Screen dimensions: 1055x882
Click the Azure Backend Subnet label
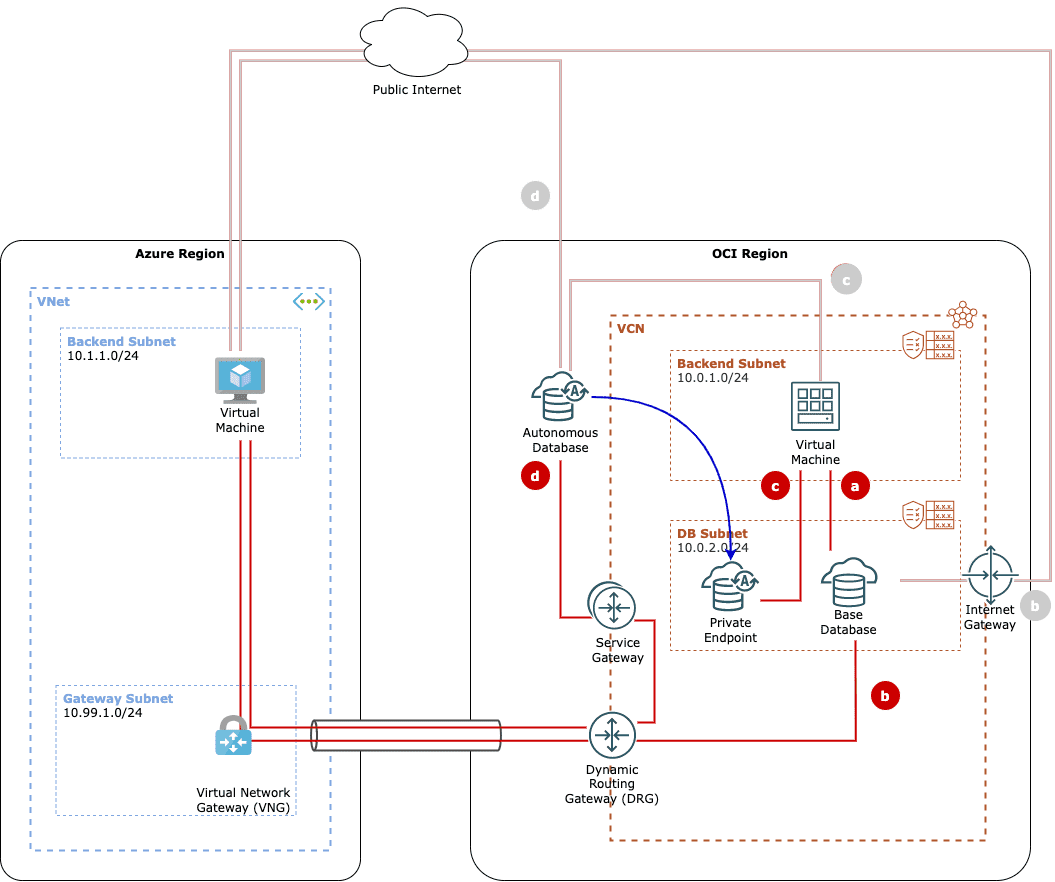[x=121, y=341]
